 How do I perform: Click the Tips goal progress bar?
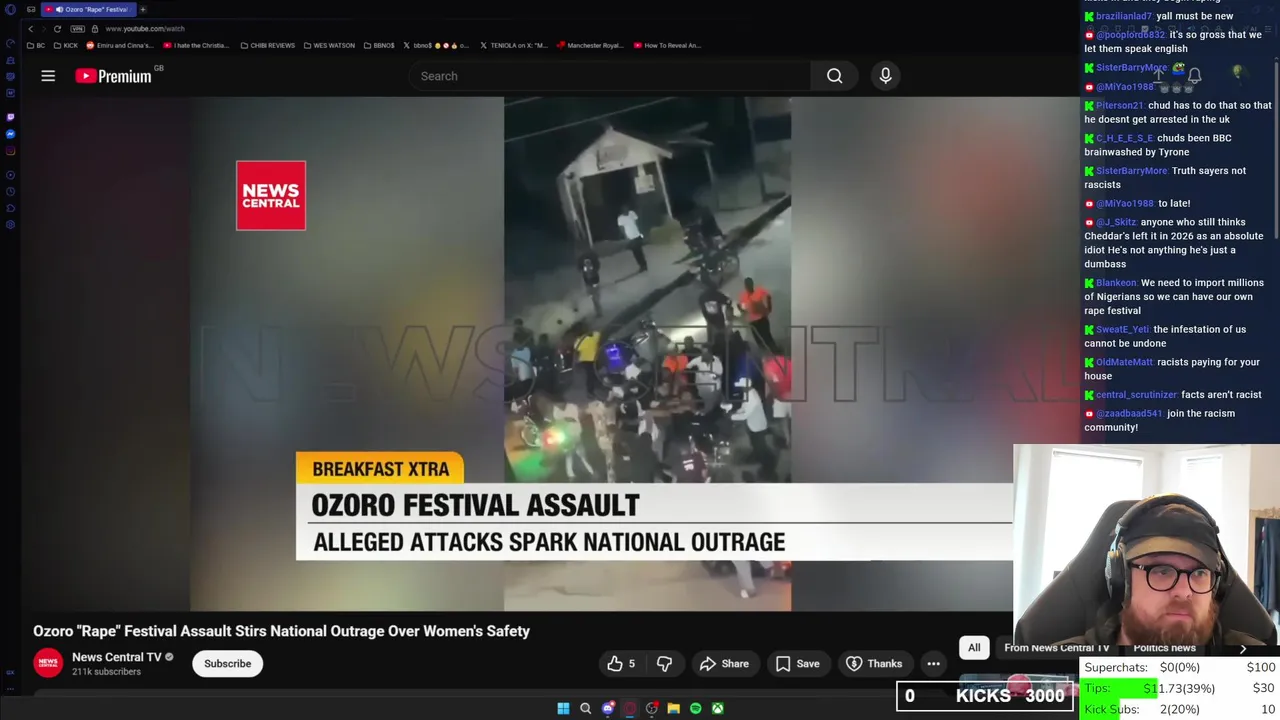coord(1180,688)
